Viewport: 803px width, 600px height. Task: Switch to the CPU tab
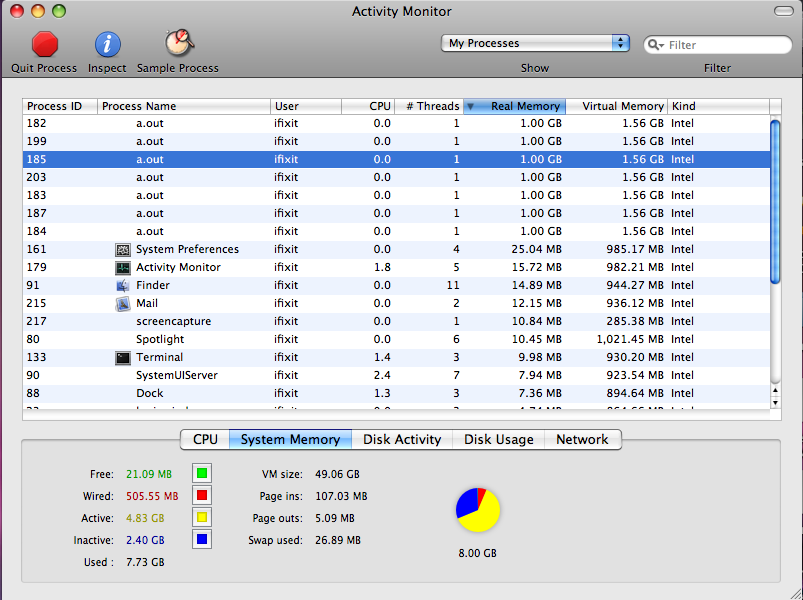pos(205,439)
